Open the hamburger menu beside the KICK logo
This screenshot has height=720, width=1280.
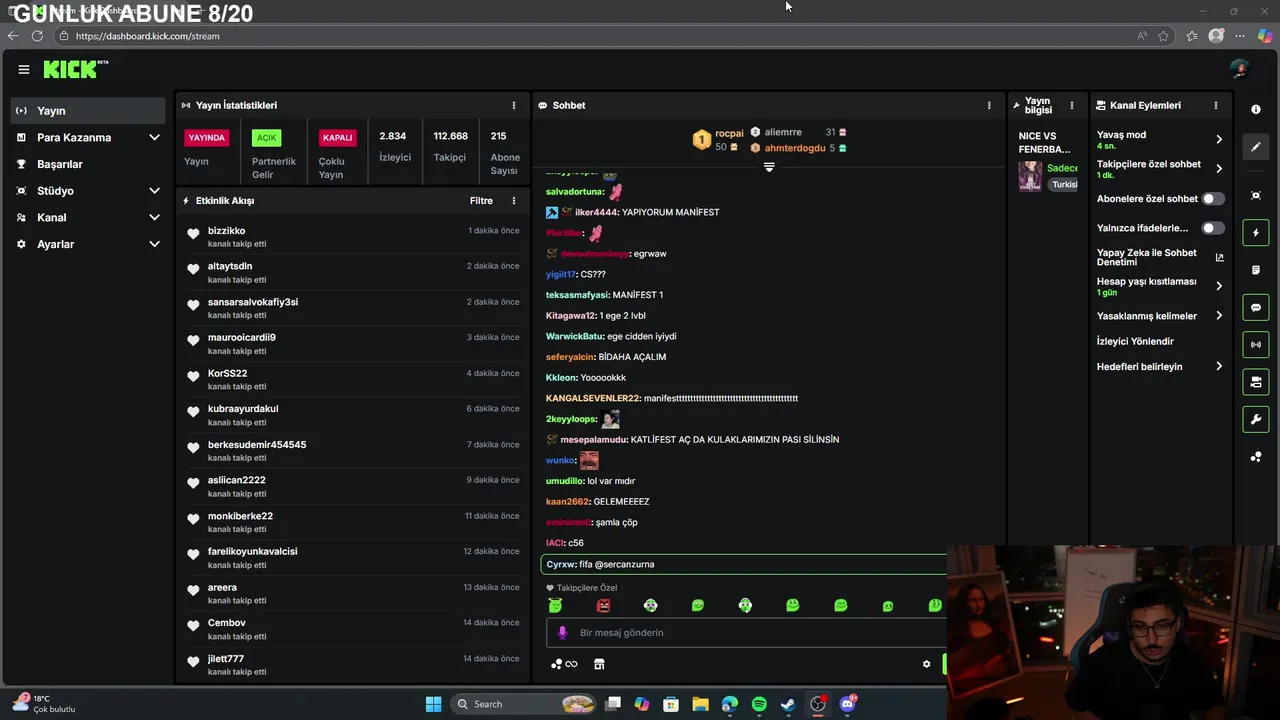(23, 69)
